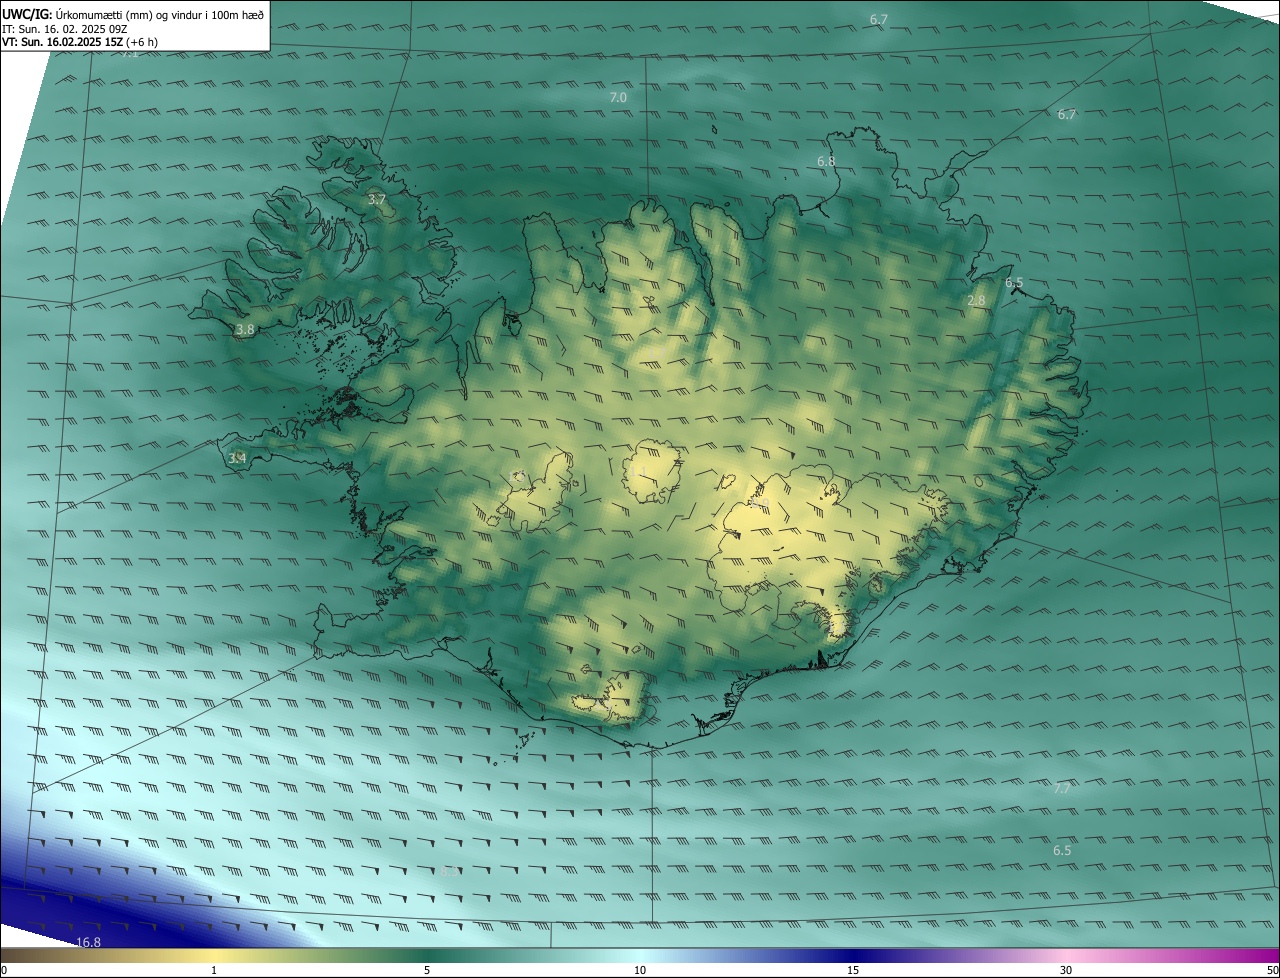Click the 7.7 value label over the southeast sea
The width and height of the screenshot is (1280, 978).
(x=1062, y=789)
